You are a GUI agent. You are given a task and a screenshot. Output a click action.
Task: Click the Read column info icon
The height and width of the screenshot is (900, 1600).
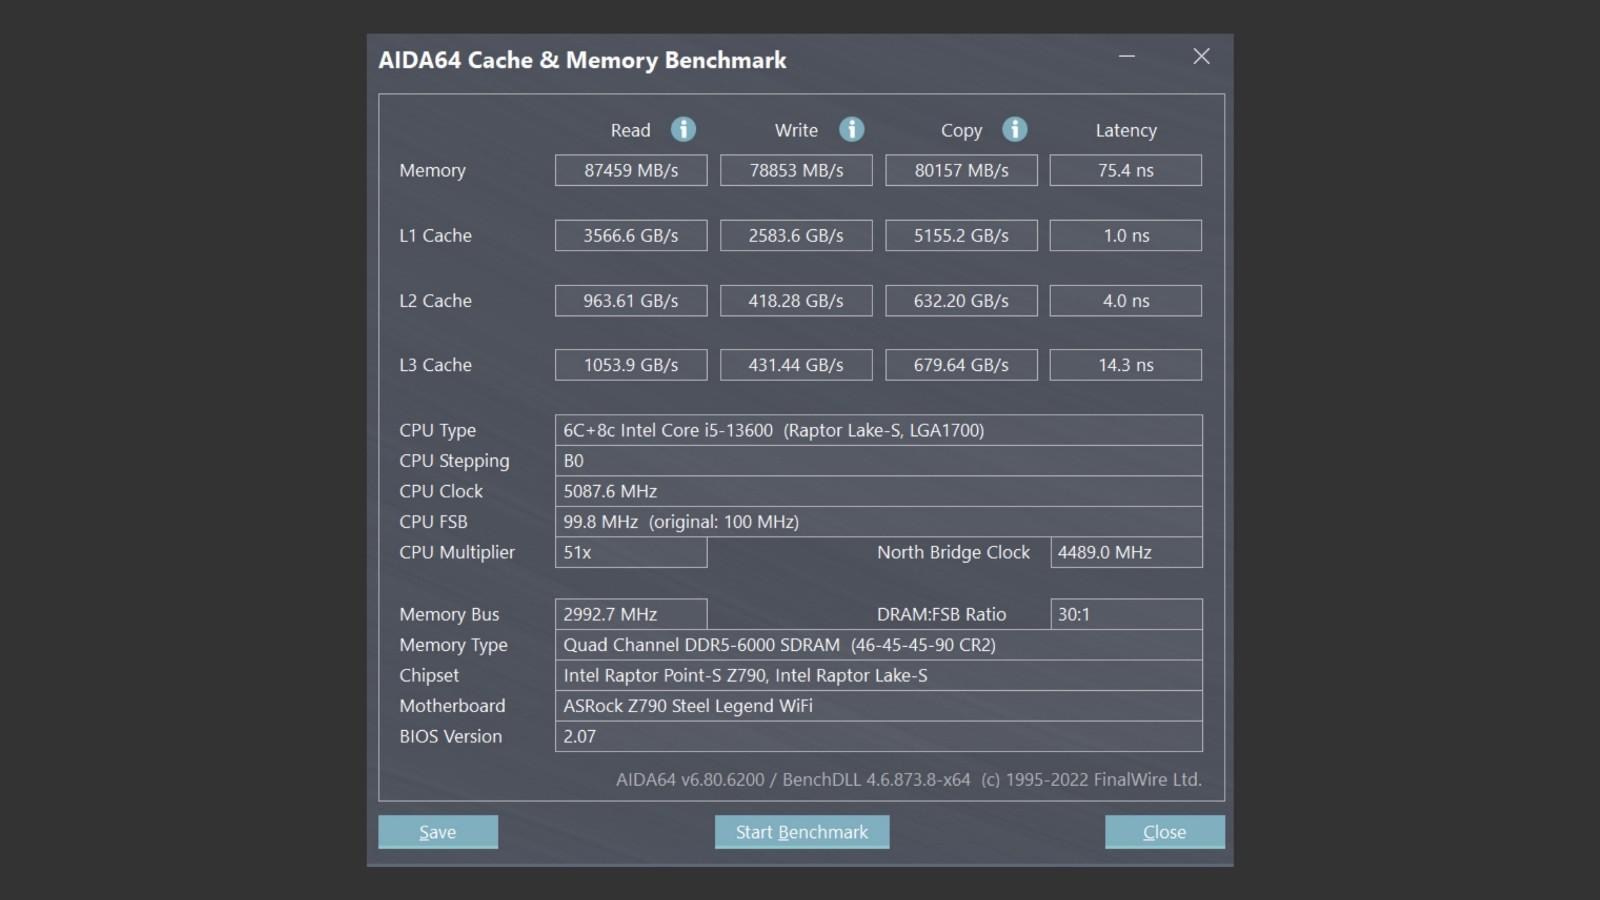(683, 129)
